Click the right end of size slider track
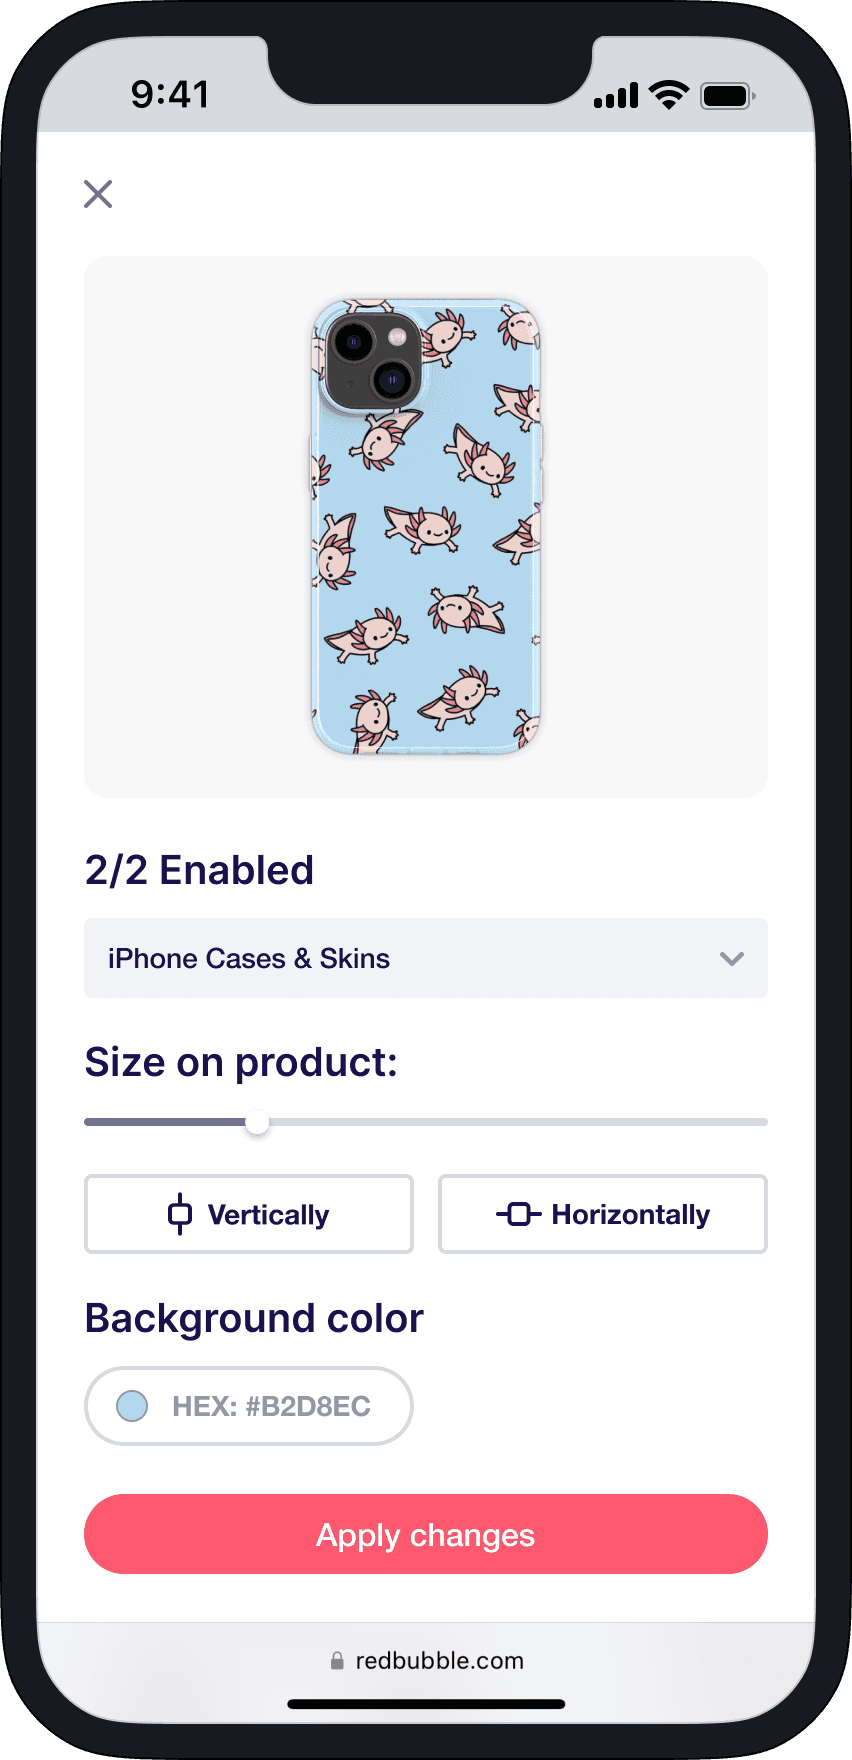 (760, 1122)
